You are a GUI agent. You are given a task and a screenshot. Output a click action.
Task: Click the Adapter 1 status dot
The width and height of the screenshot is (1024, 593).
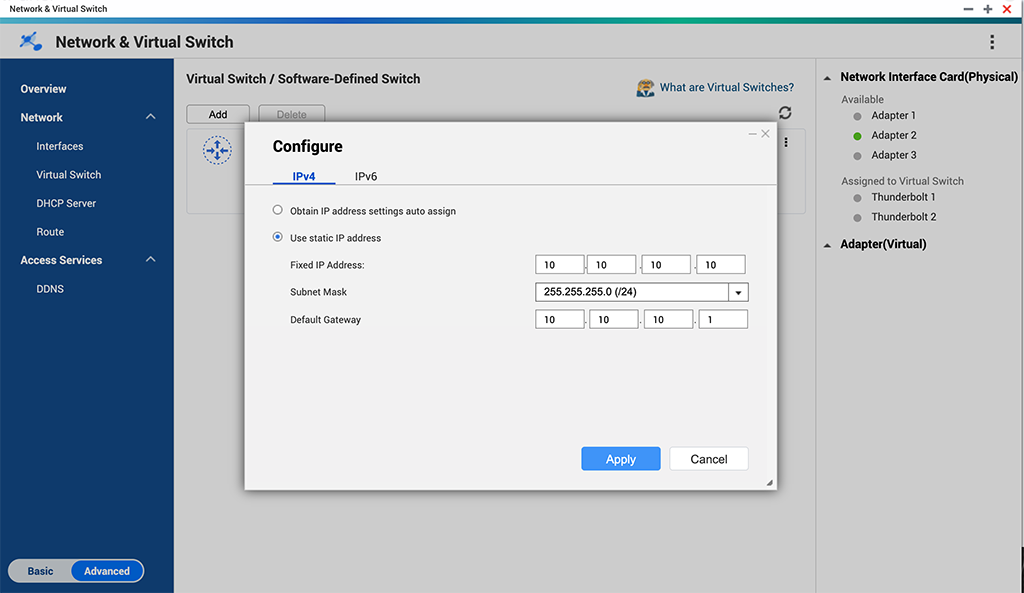point(857,116)
